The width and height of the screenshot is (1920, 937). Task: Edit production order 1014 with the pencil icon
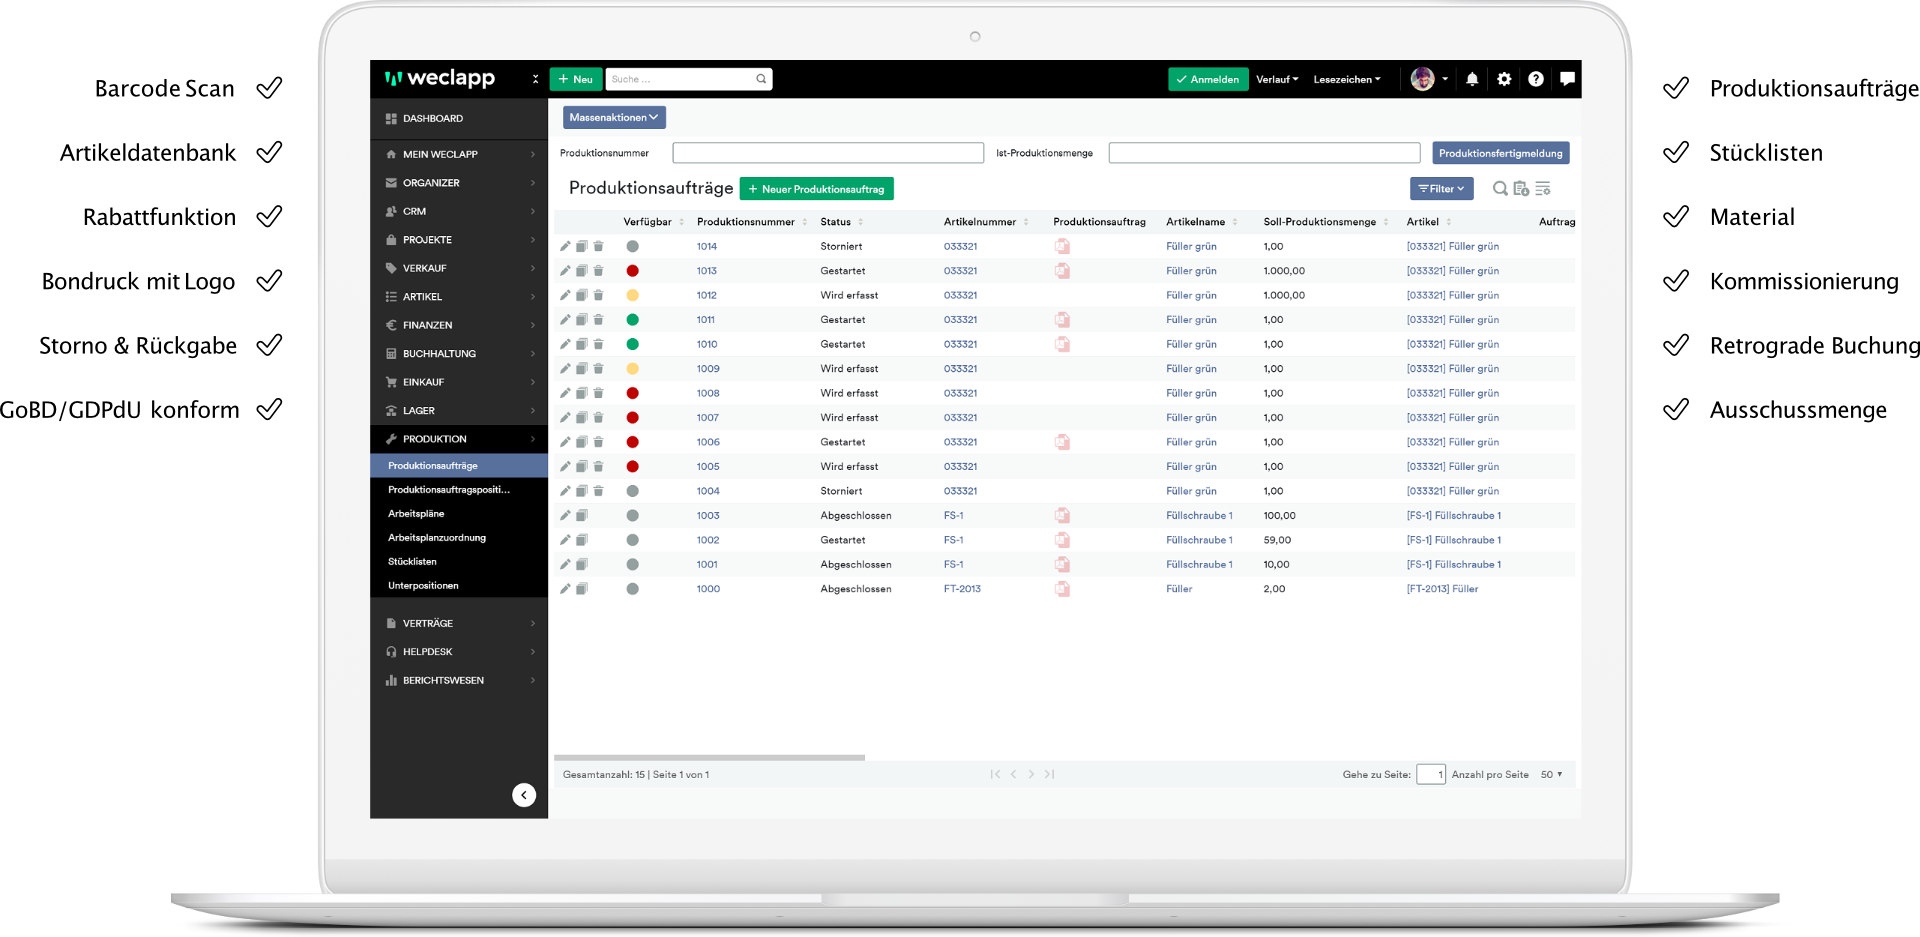tap(565, 246)
